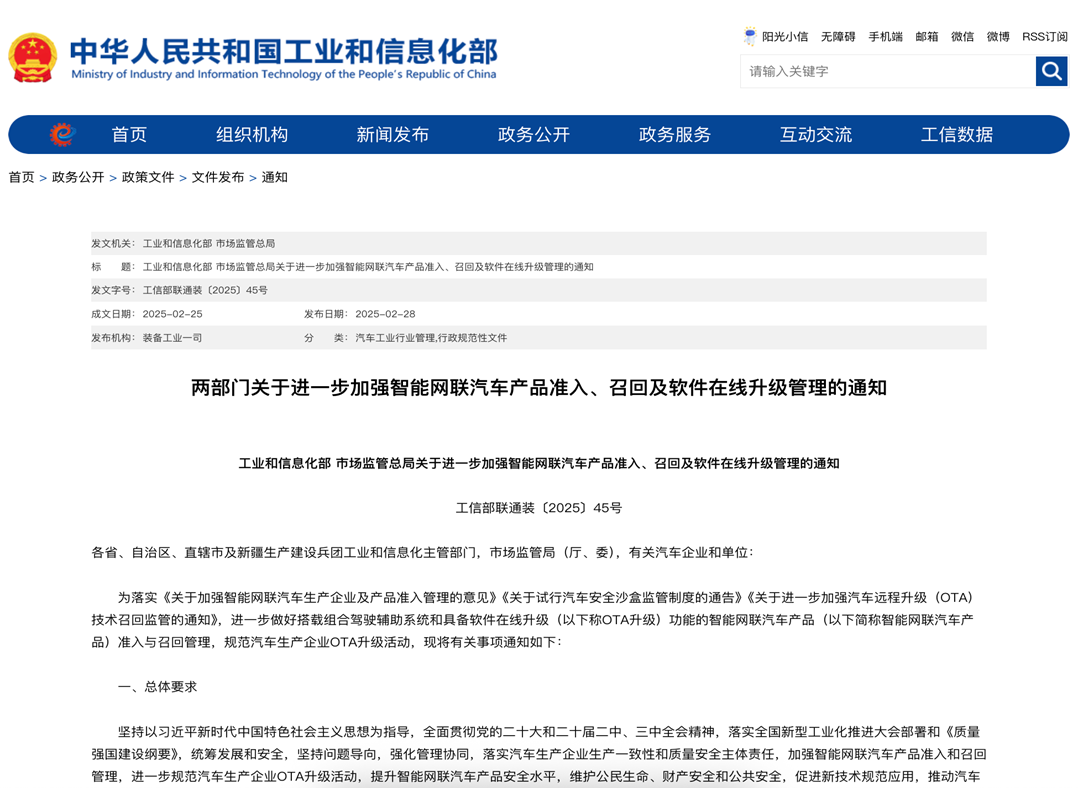This screenshot has height=788, width=1078.
Task: Click the RSS订阅 subscription icon
Action: tap(1044, 36)
